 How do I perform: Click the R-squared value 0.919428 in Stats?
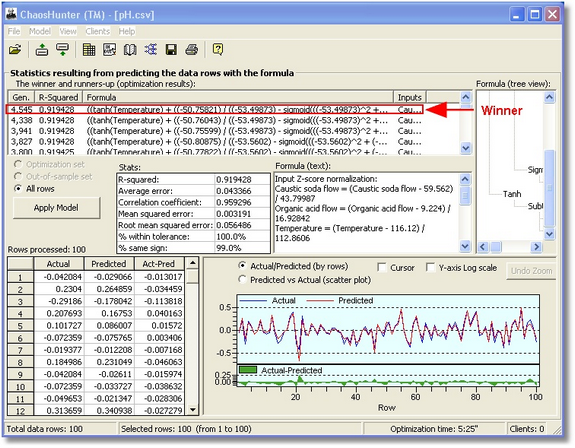[x=242, y=180]
